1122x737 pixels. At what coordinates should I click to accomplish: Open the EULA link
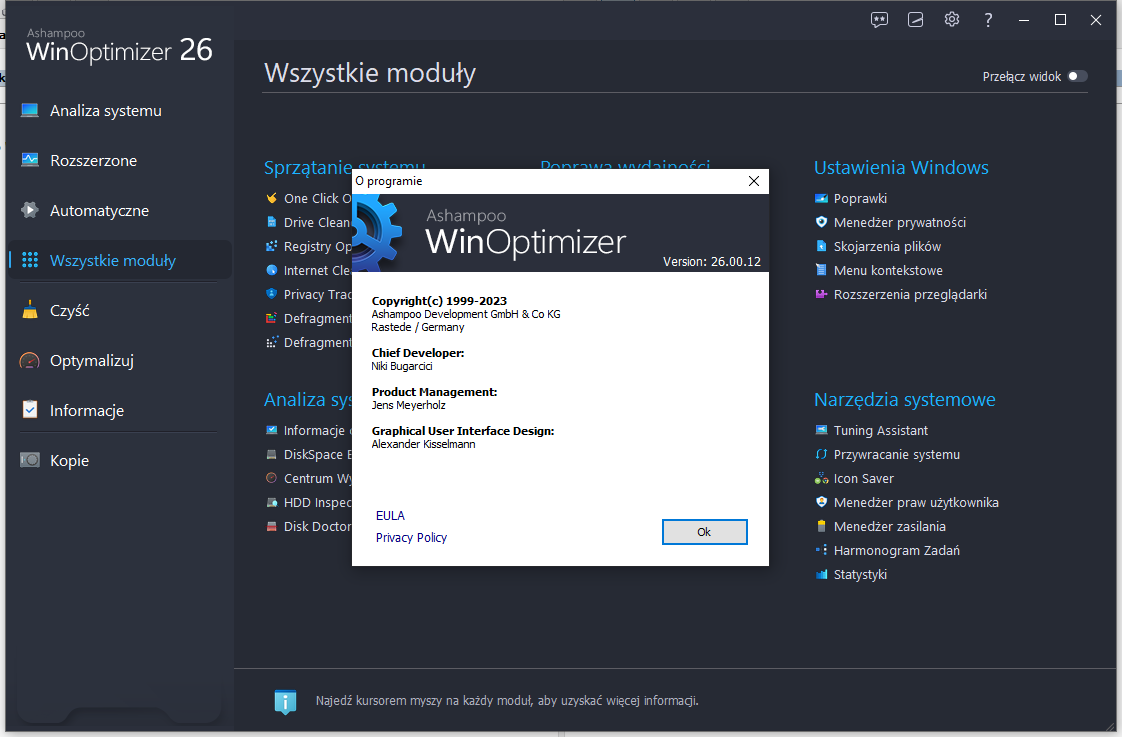390,515
